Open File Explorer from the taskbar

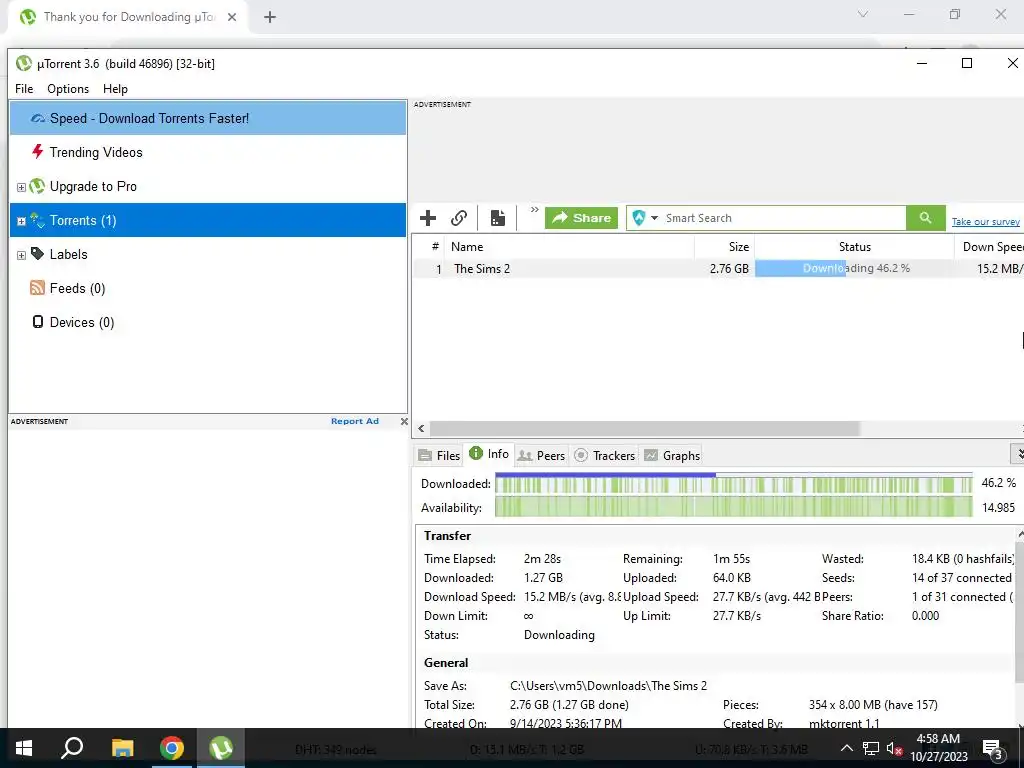point(122,748)
